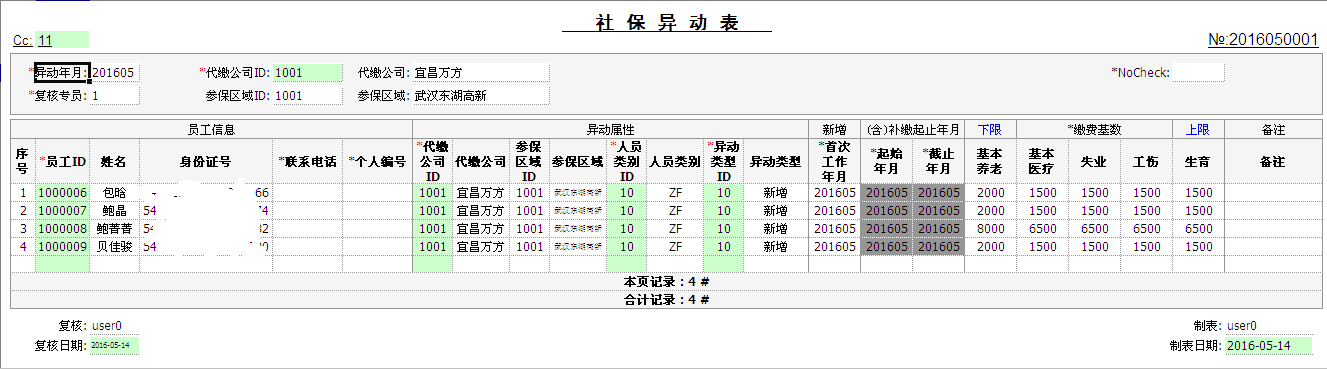The width and height of the screenshot is (1327, 369).
Task: Click 备注 cell in 包晗 row
Action: coord(1272,193)
